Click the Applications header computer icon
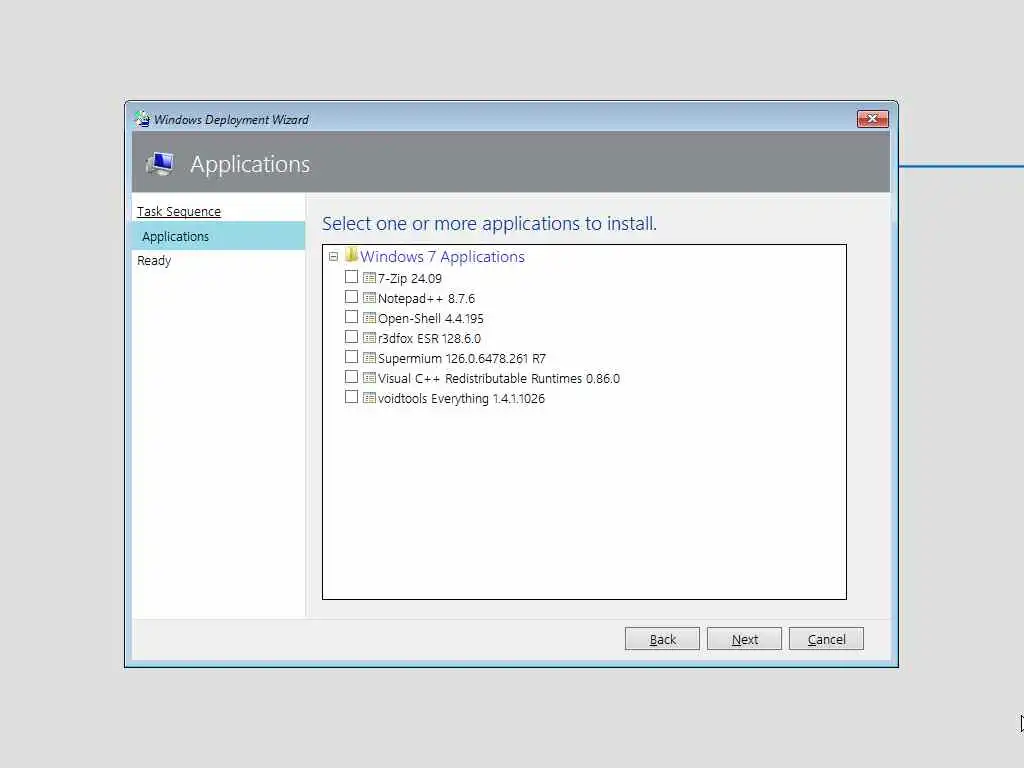Screen dimensions: 1024x768 (x=160, y=163)
